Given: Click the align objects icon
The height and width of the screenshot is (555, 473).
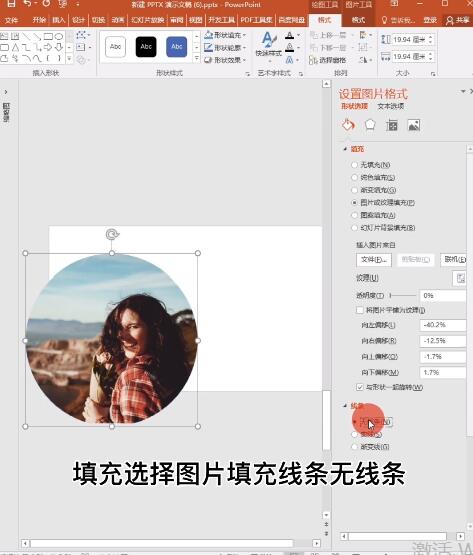Looking at the screenshot, I should tap(363, 35).
